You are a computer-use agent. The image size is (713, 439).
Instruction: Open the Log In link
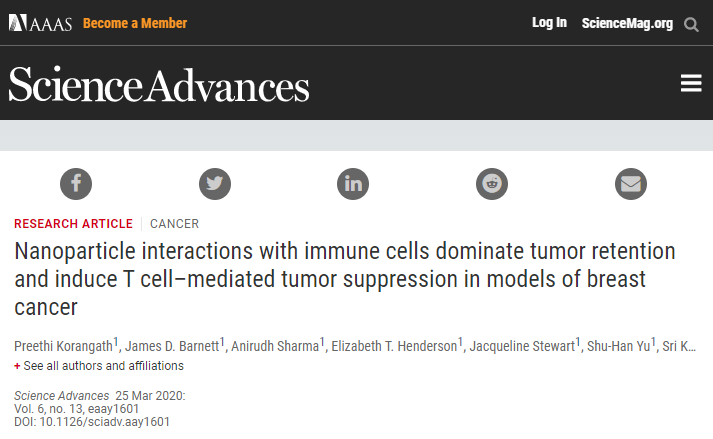coord(549,23)
